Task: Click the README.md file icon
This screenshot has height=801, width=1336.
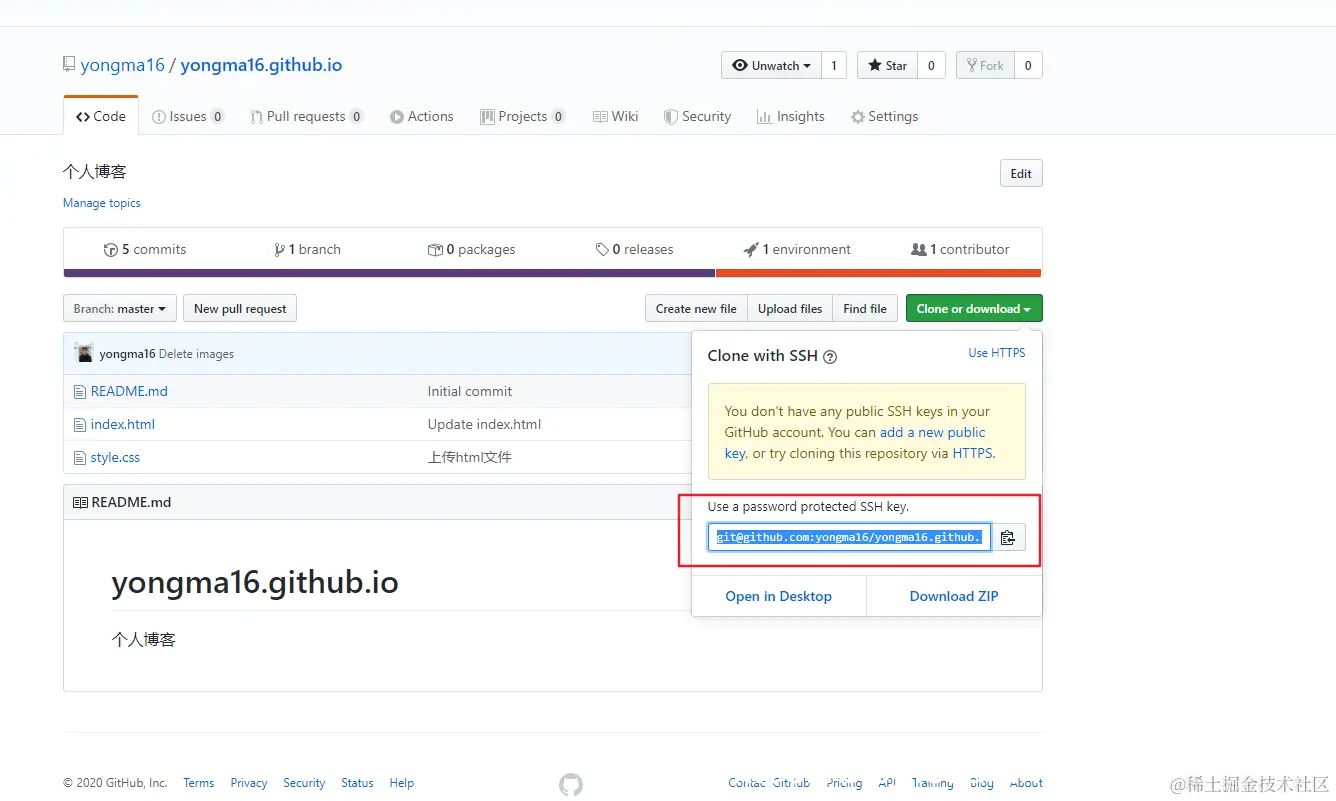Action: coord(80,391)
